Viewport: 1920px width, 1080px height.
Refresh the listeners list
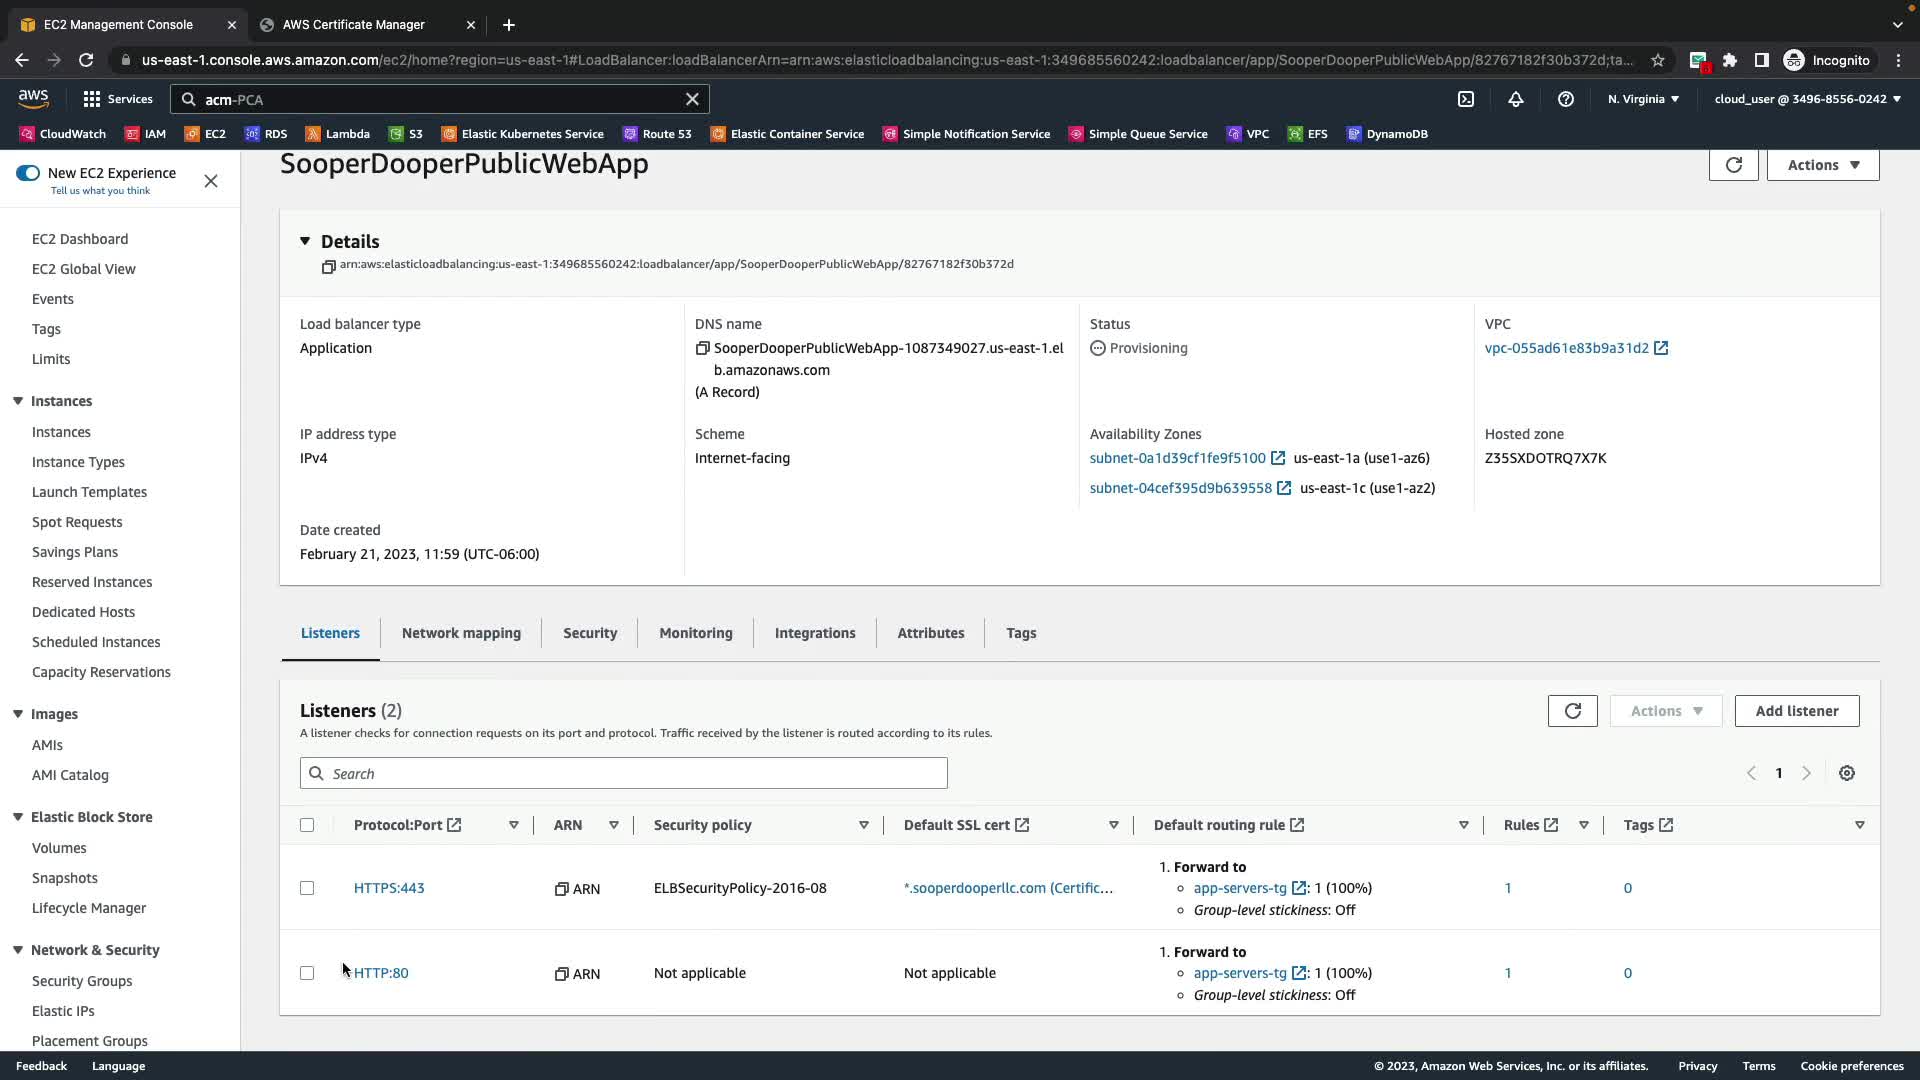pos(1572,711)
